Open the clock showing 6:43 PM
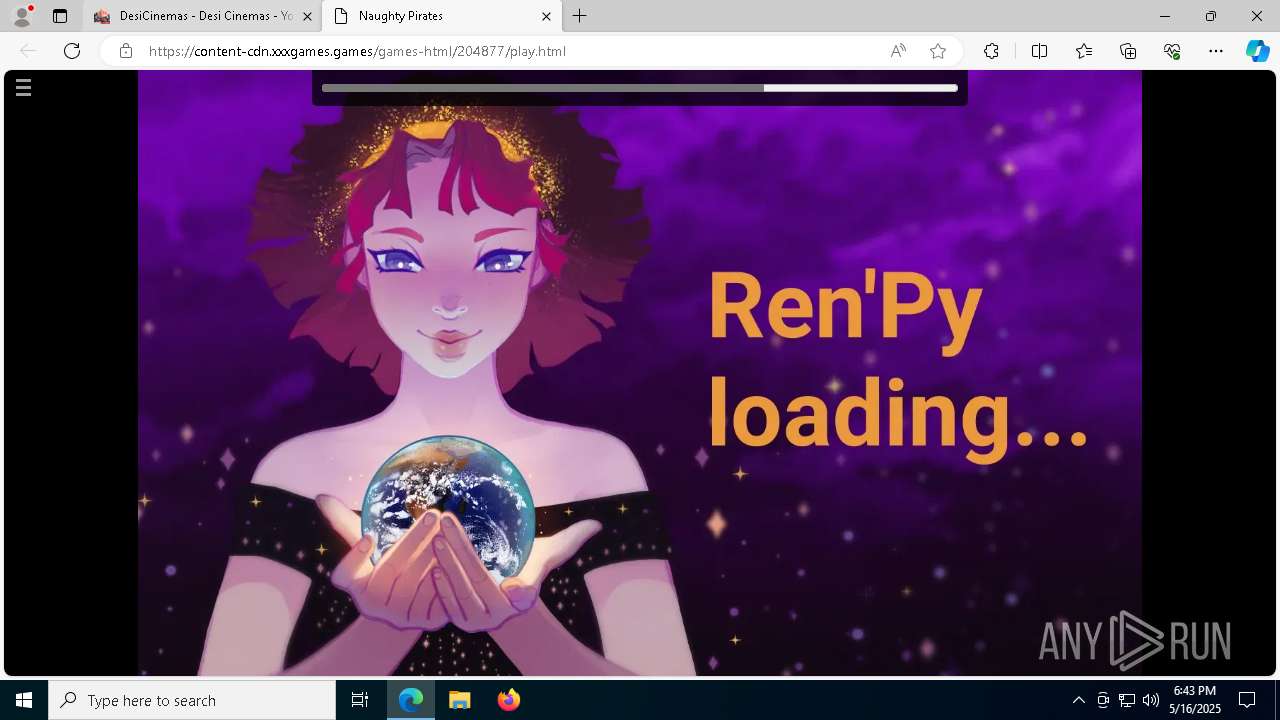This screenshot has height=720, width=1280. click(1195, 700)
